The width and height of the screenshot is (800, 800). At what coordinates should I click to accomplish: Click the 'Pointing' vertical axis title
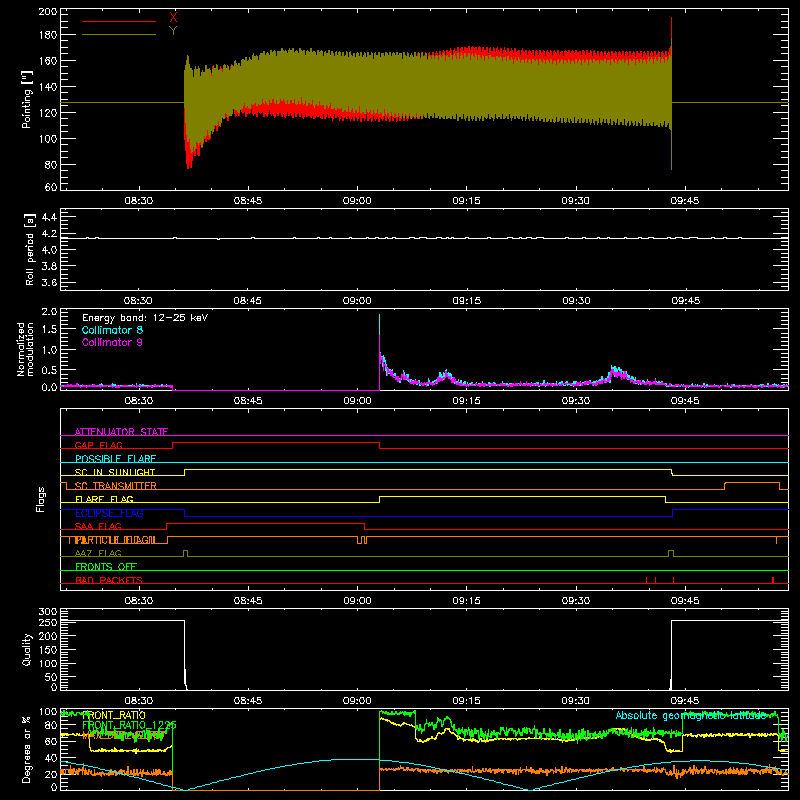pyautogui.click(x=27, y=99)
